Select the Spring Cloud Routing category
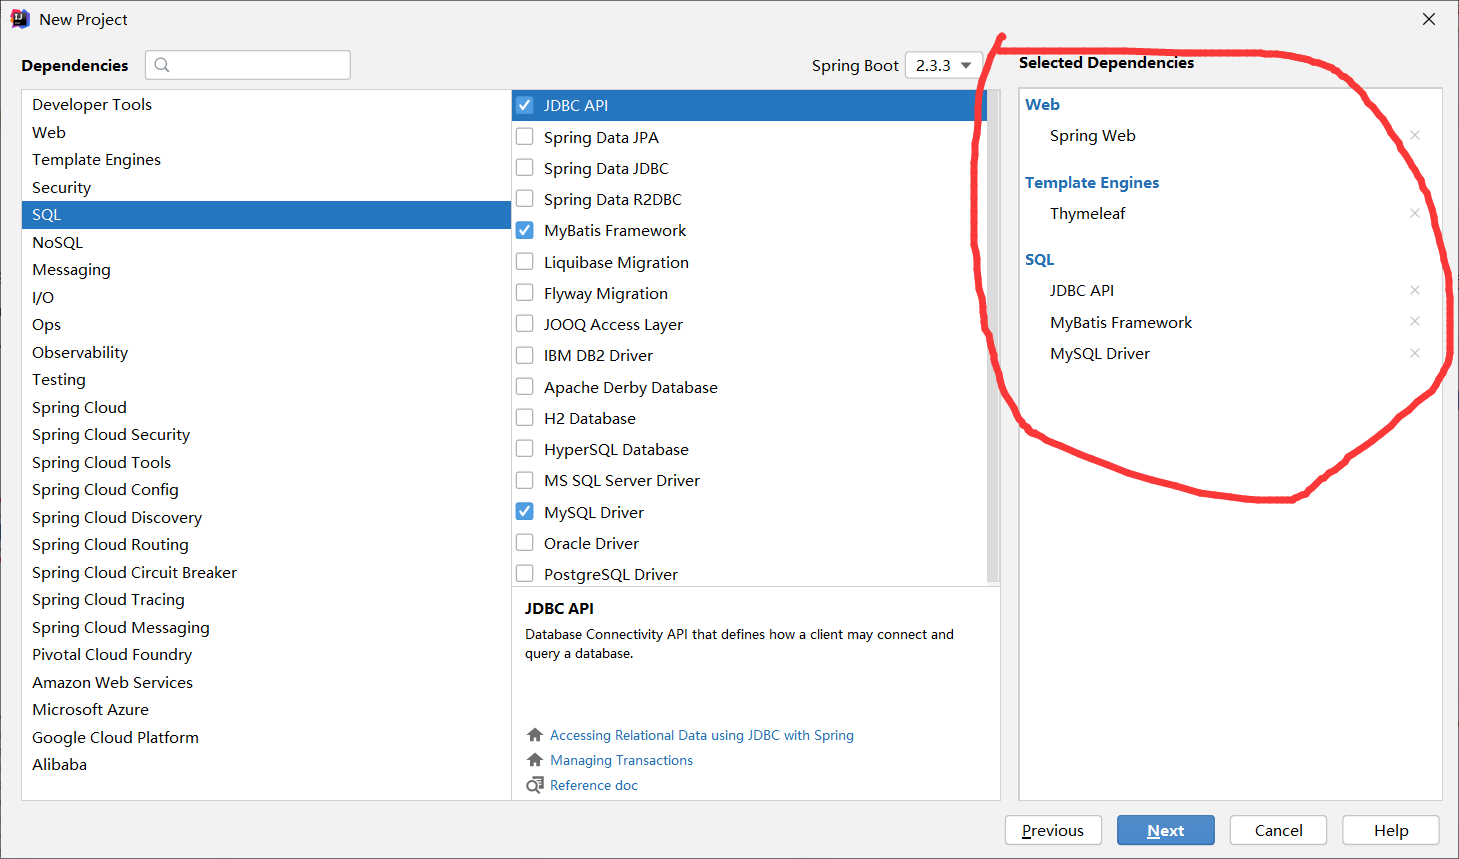The image size is (1459, 859). 266,544
